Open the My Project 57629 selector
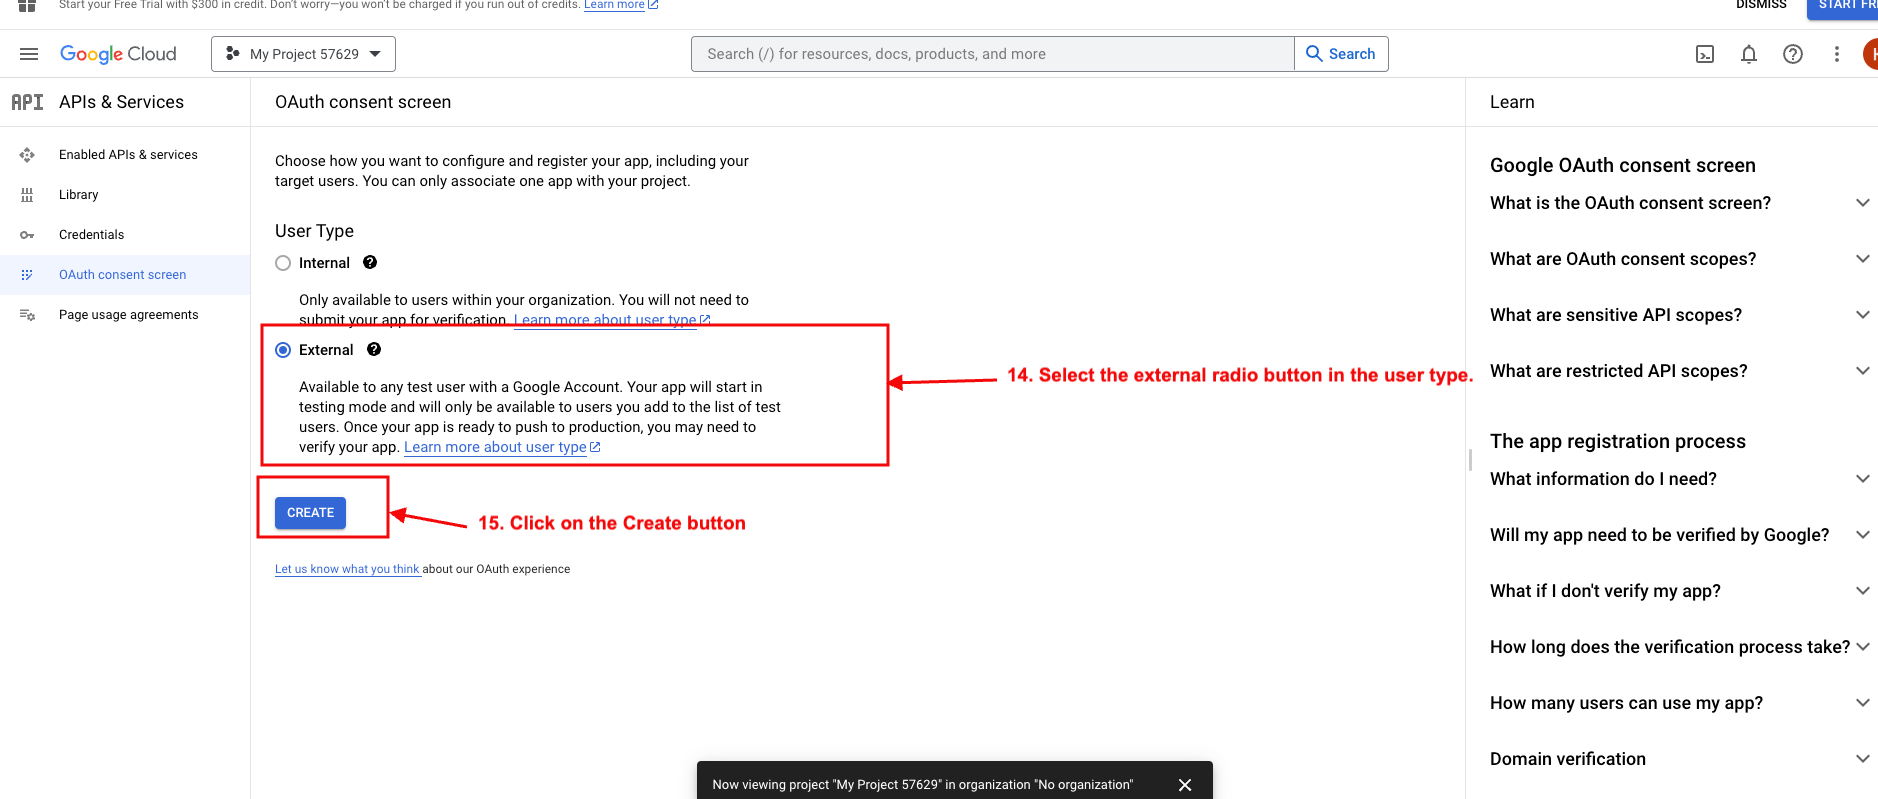 [303, 54]
